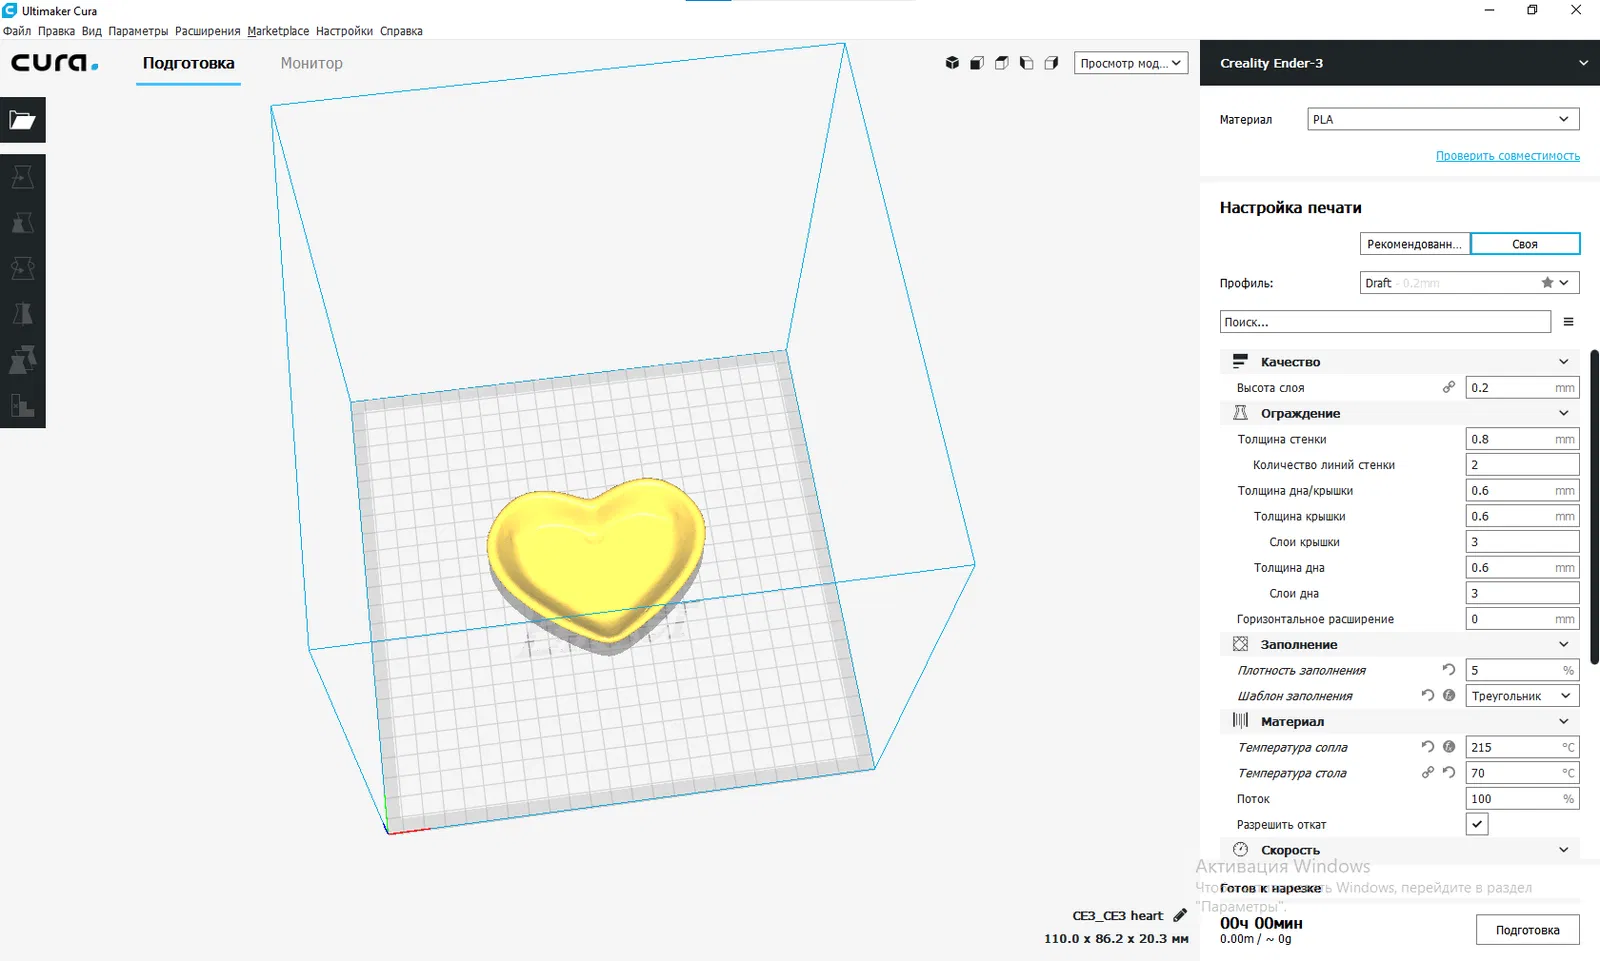The image size is (1600, 961).
Task: Collapse the Качество settings section
Action: click(1563, 362)
